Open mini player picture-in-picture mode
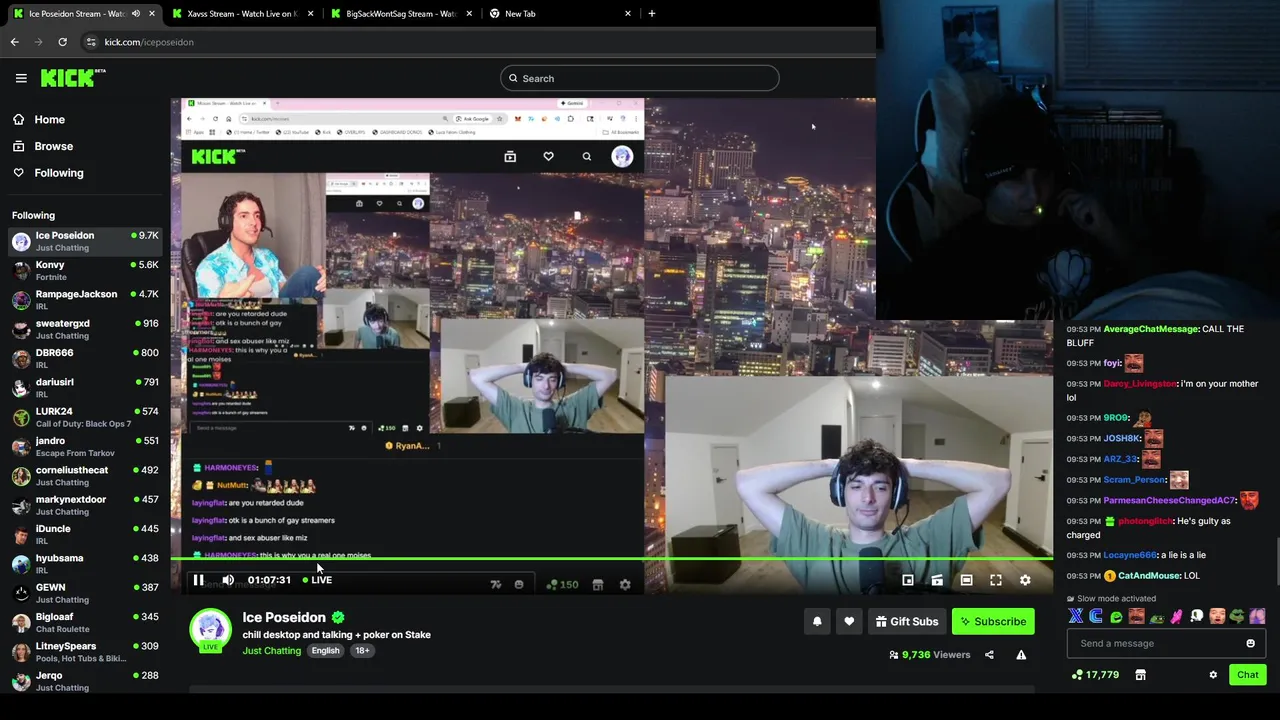 [x=908, y=580]
